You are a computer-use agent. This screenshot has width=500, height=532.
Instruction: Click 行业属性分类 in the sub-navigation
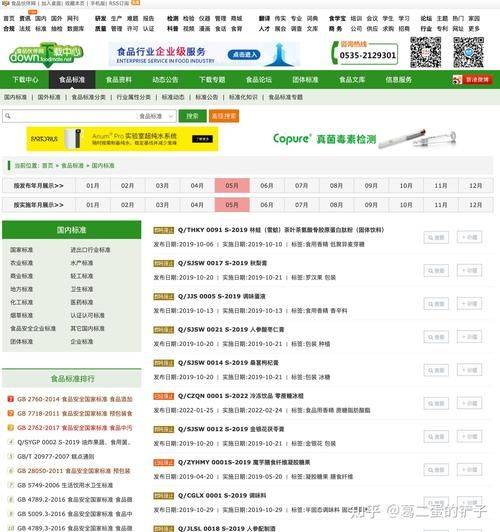[x=134, y=97]
